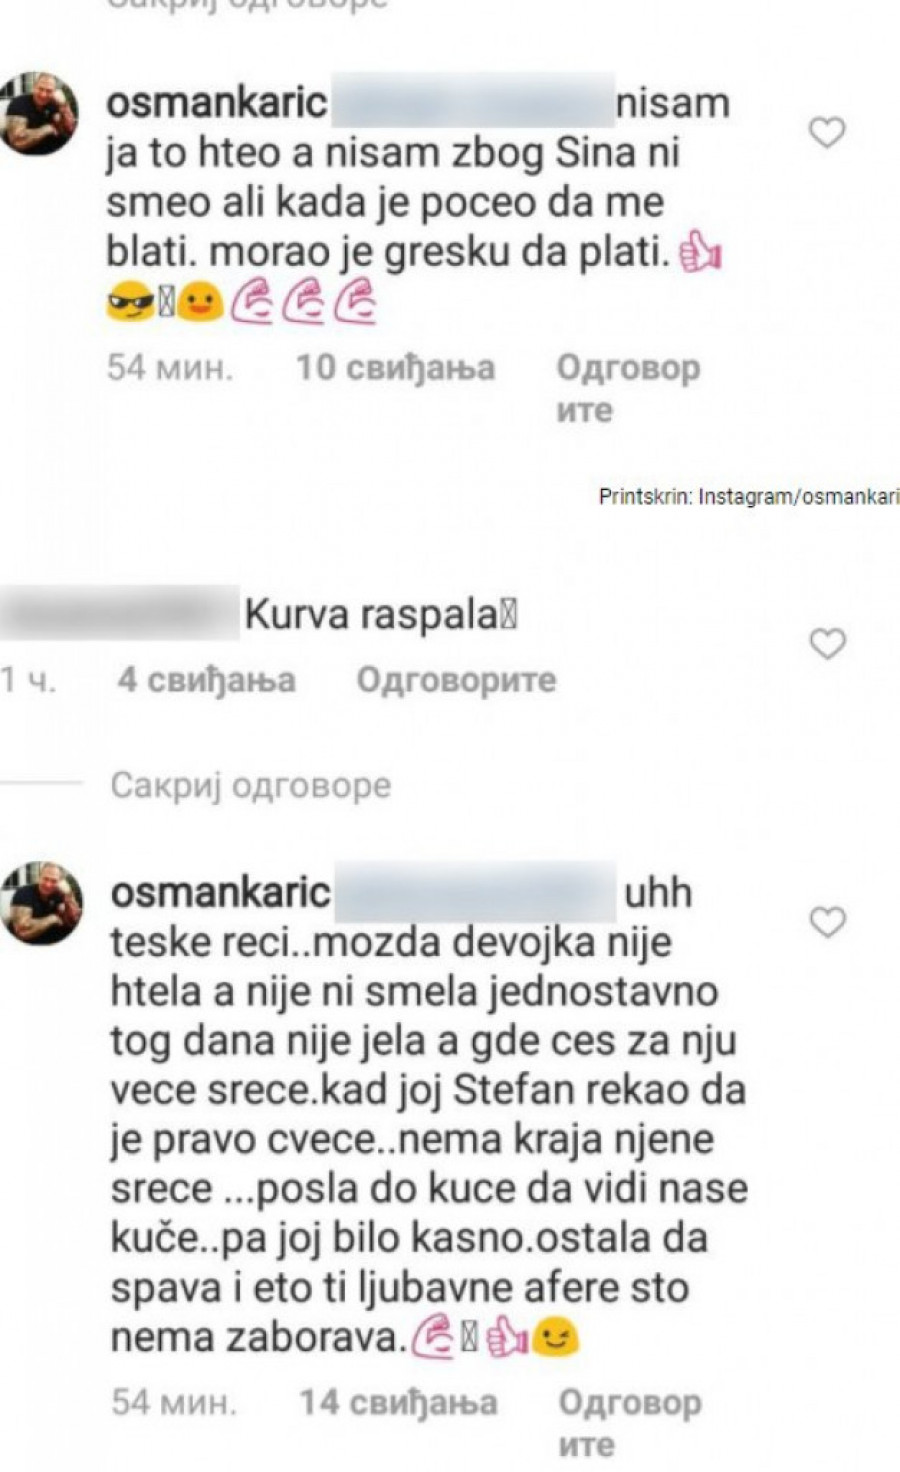This screenshot has height=1472, width=900.
Task: Open osmankaric username in bottom reply
Action: click(x=220, y=891)
